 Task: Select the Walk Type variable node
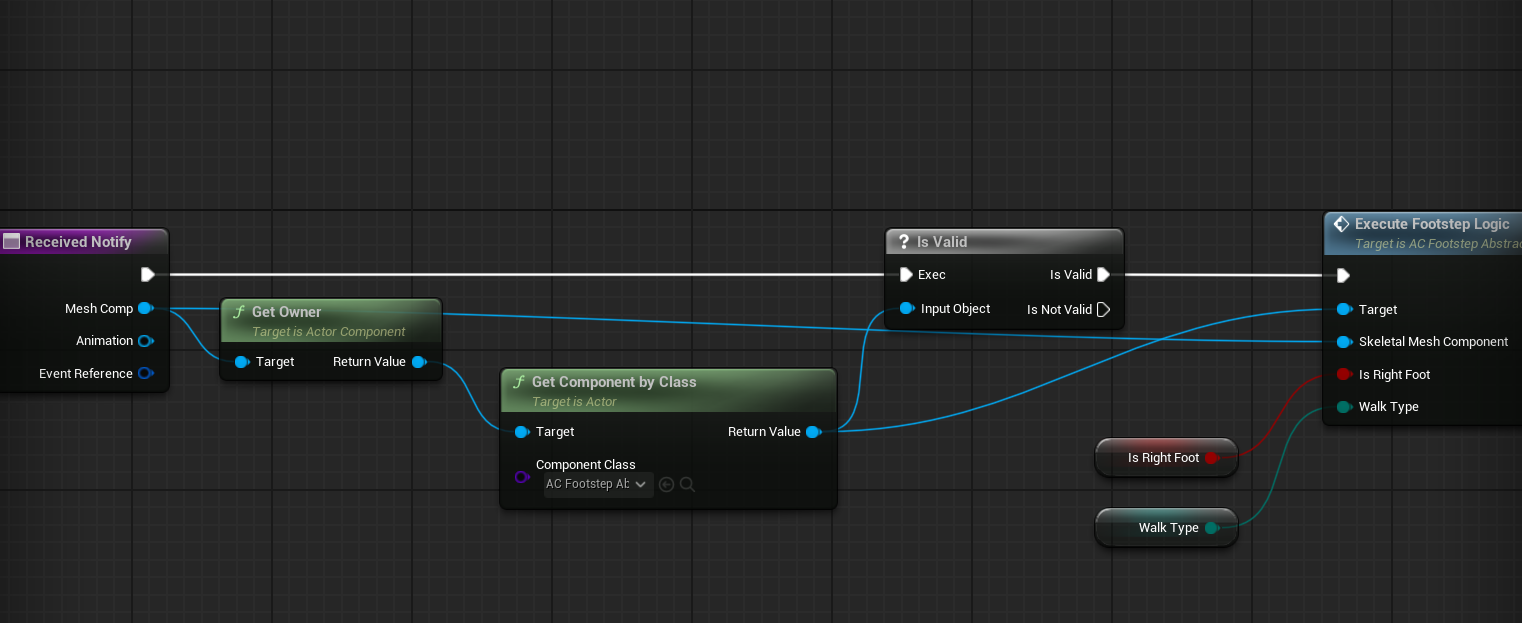tap(1167, 528)
